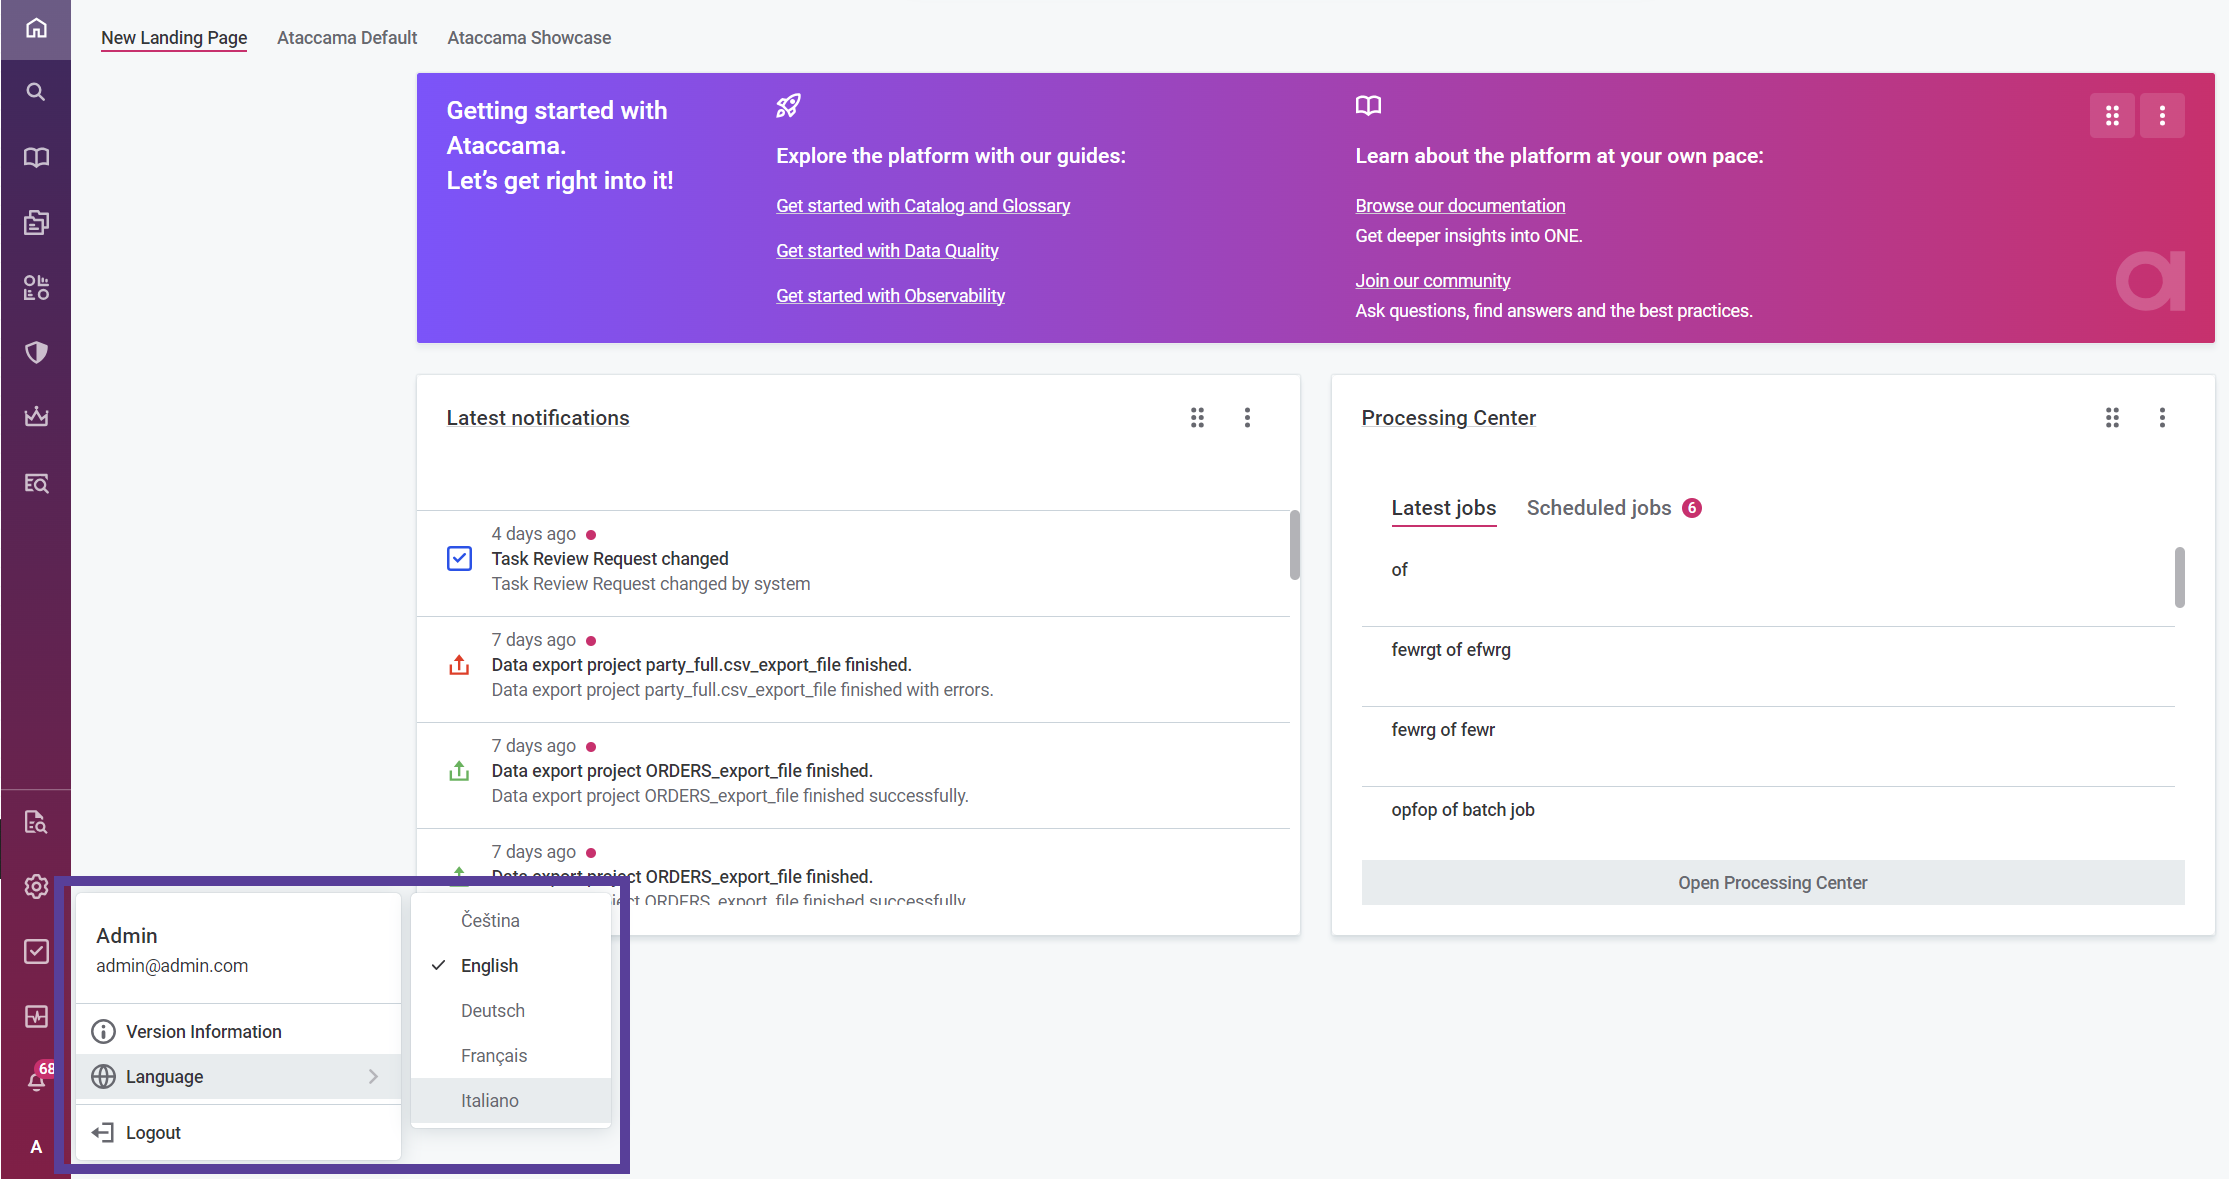Open the data quality shapes icon
Image resolution: width=2229 pixels, height=1179 pixels.
pos(36,288)
